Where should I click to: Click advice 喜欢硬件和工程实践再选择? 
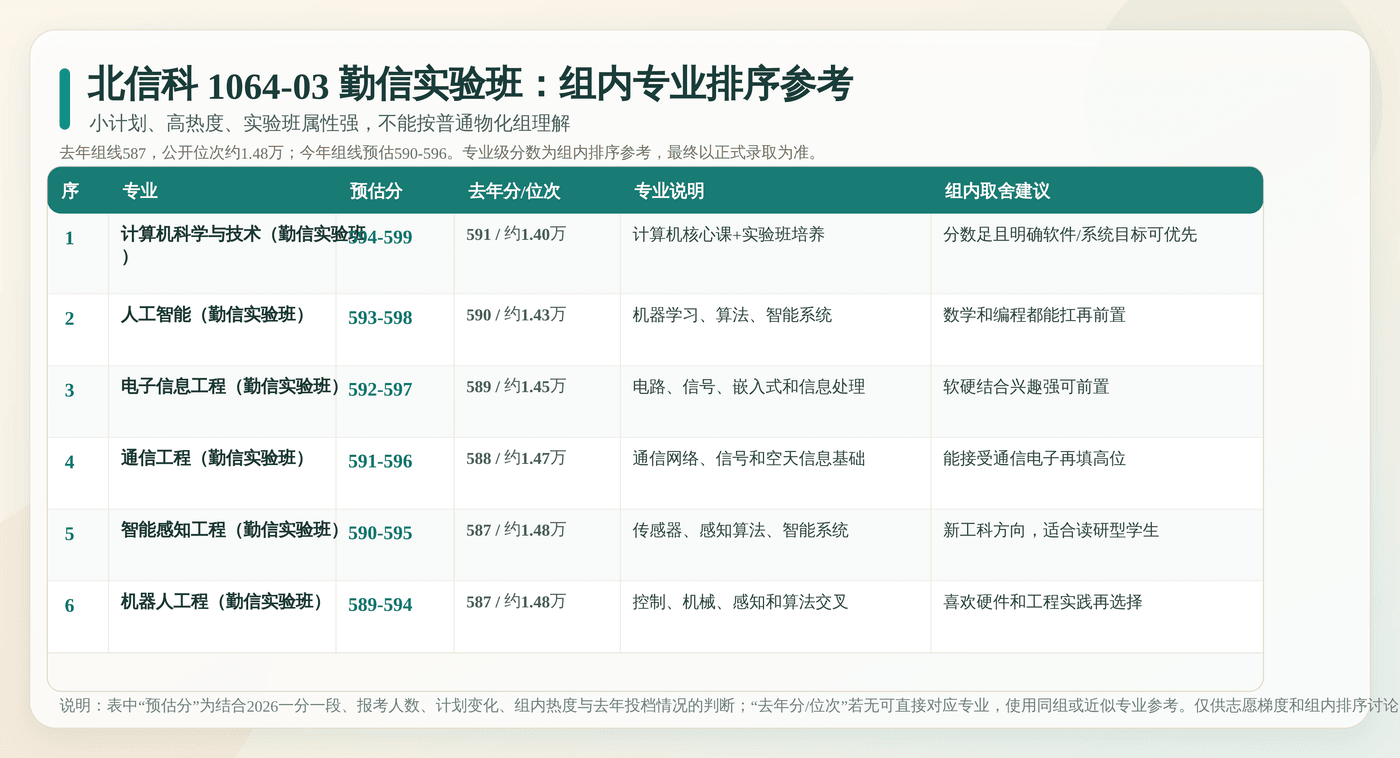click(x=1043, y=603)
